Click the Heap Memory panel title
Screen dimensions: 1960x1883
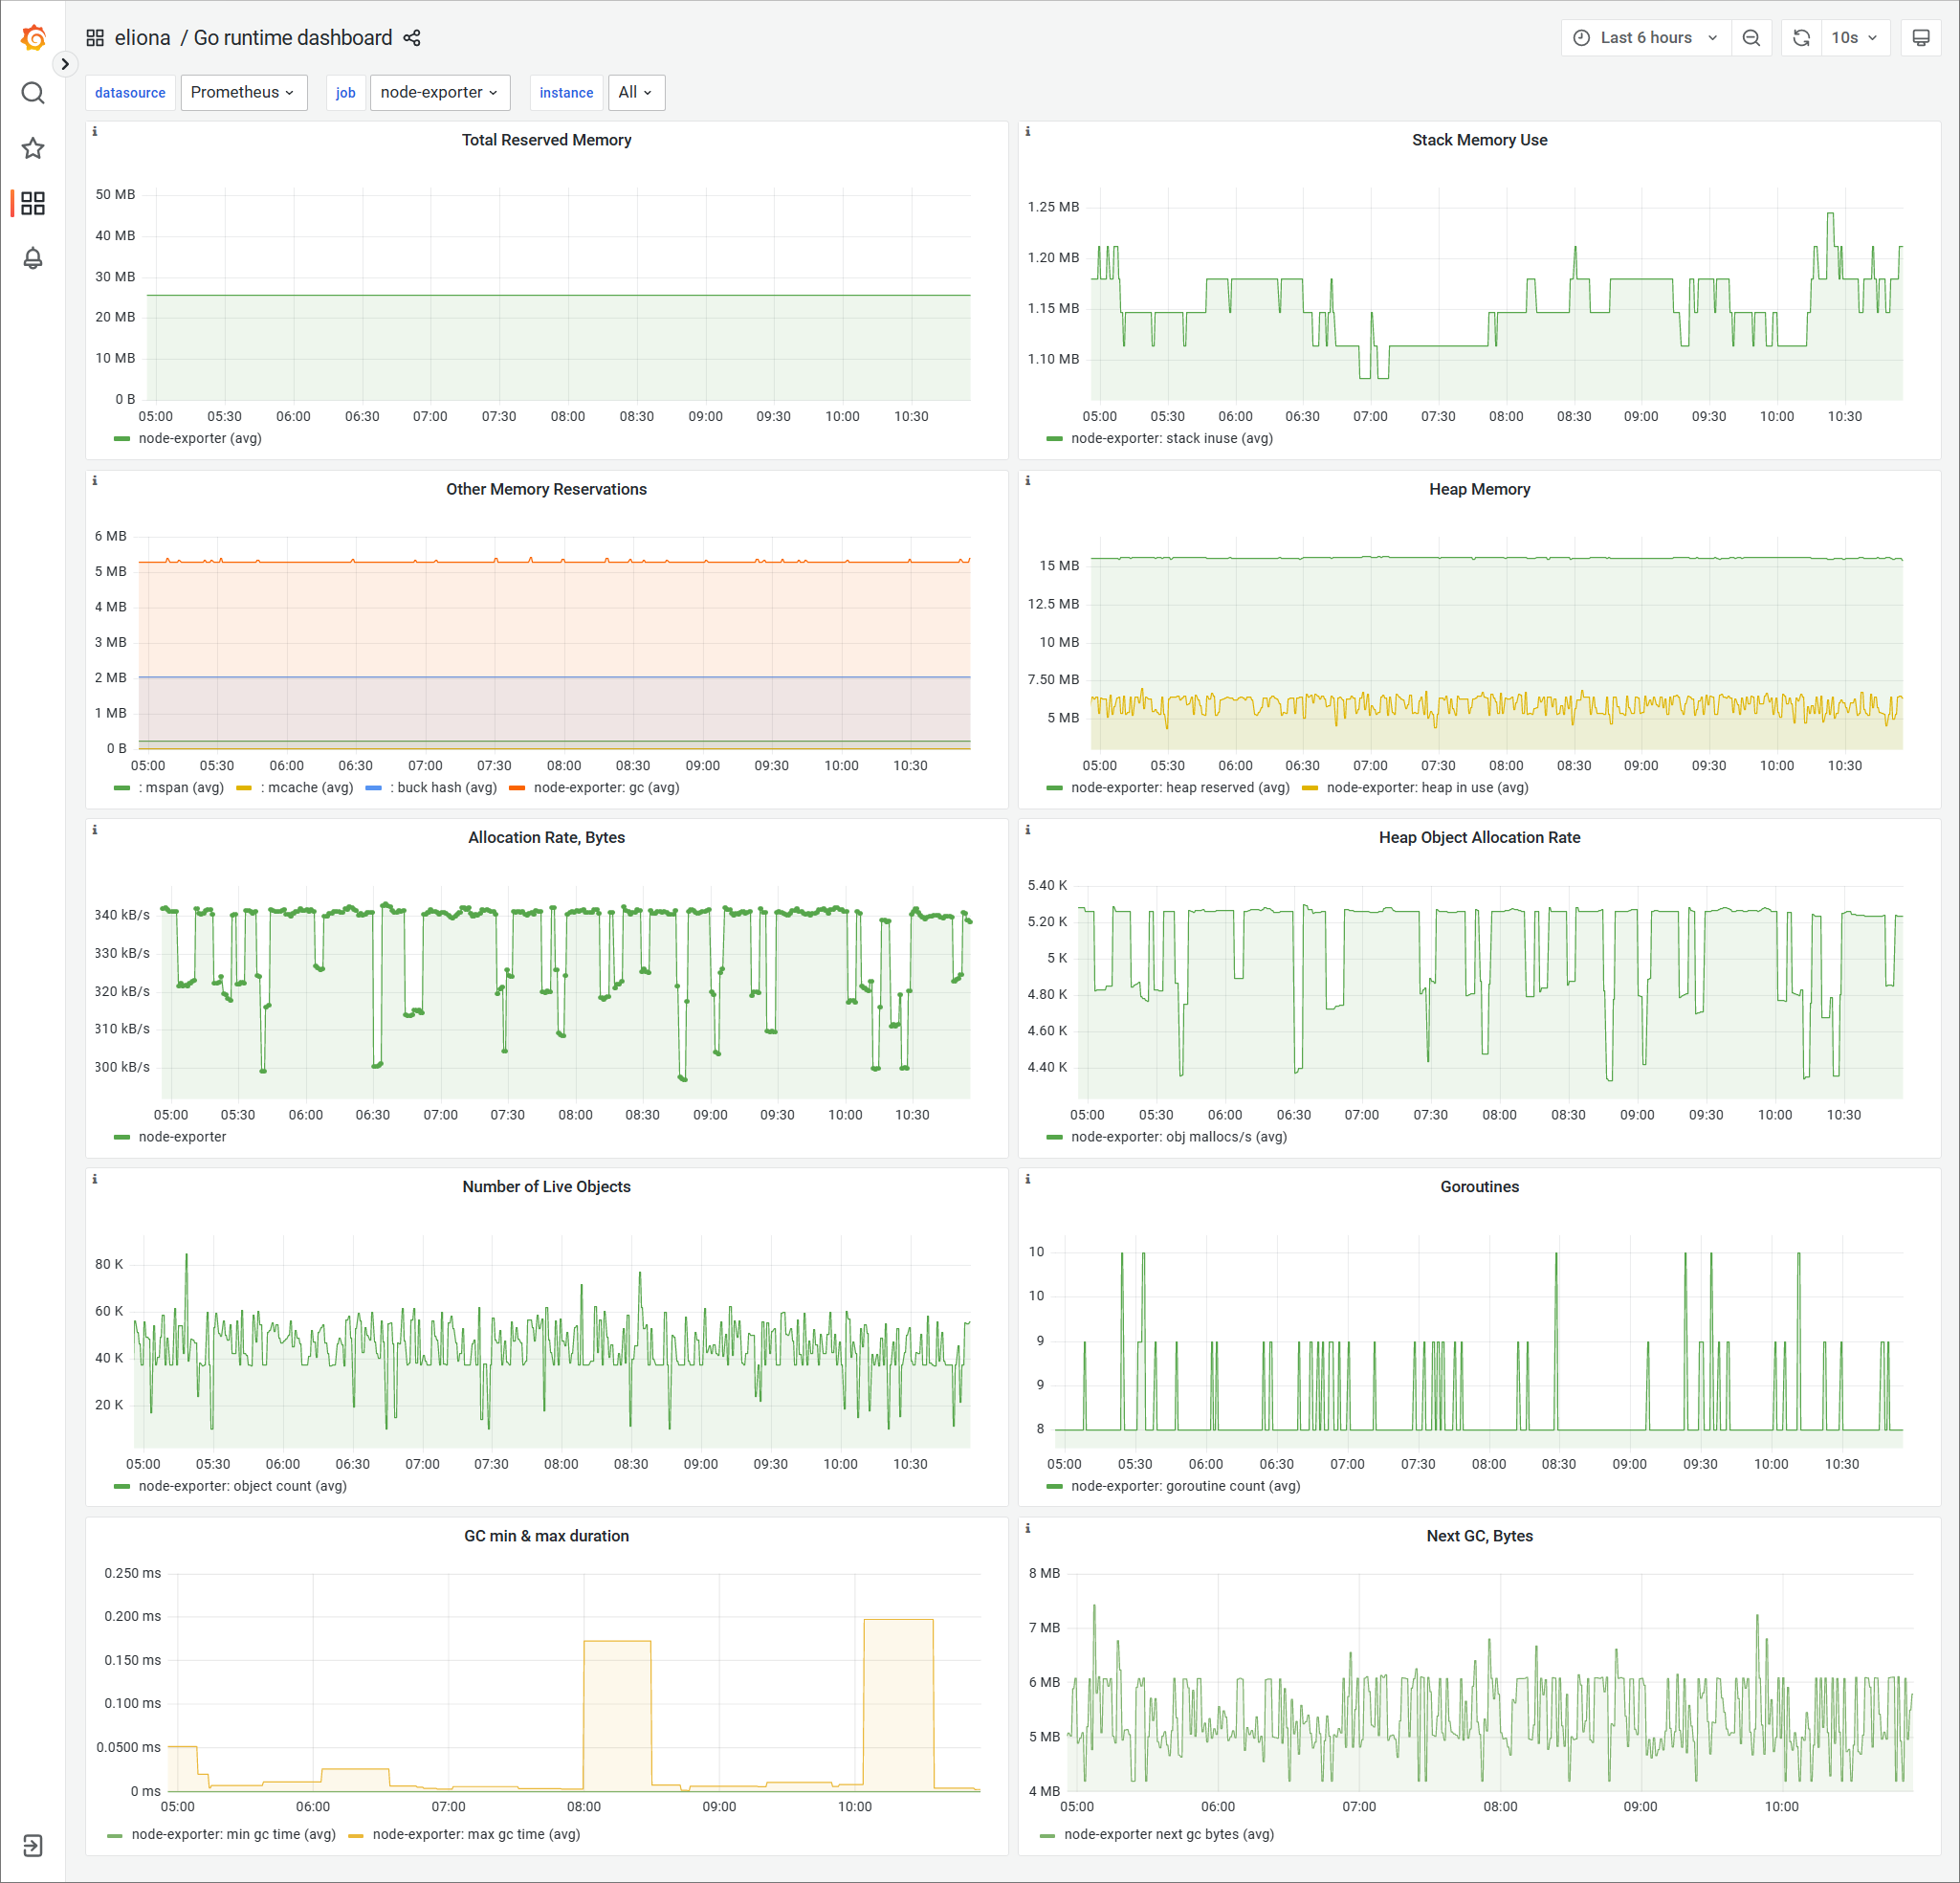point(1478,489)
